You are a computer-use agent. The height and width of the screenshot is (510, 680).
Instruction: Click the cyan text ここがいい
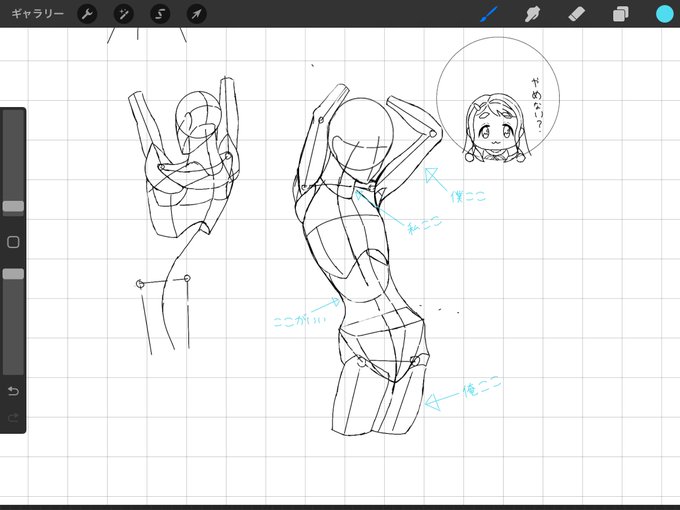[300, 321]
